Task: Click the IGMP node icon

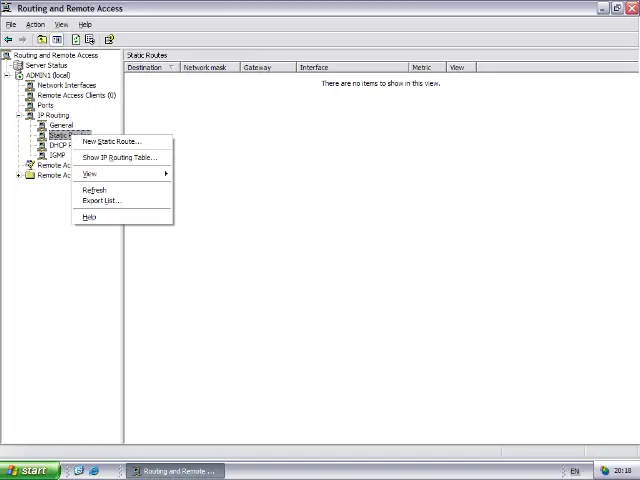Action: click(x=42, y=156)
